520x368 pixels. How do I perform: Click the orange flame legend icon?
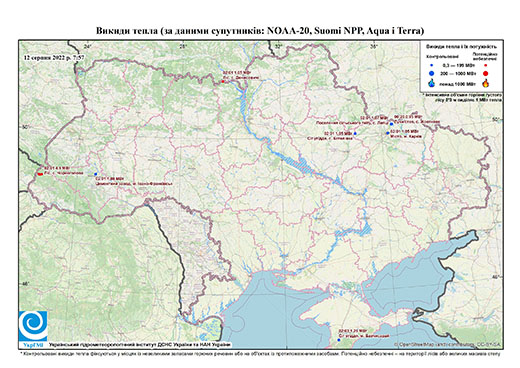(485, 83)
